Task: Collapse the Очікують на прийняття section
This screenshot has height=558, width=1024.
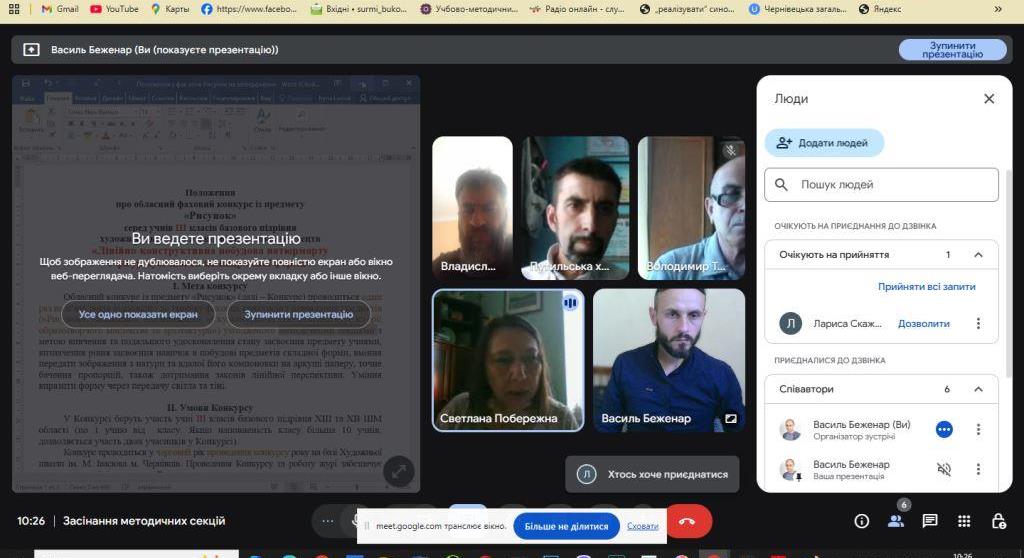Action: coord(978,255)
